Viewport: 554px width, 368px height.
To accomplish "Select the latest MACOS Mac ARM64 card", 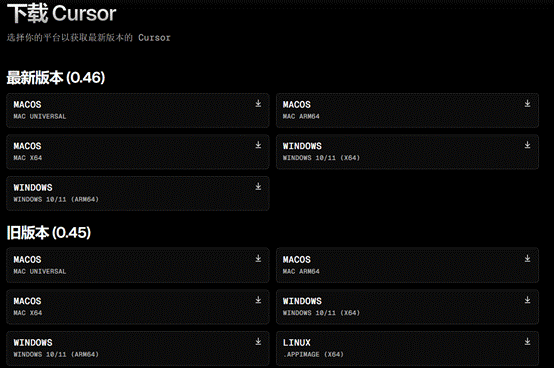I will click(407, 110).
